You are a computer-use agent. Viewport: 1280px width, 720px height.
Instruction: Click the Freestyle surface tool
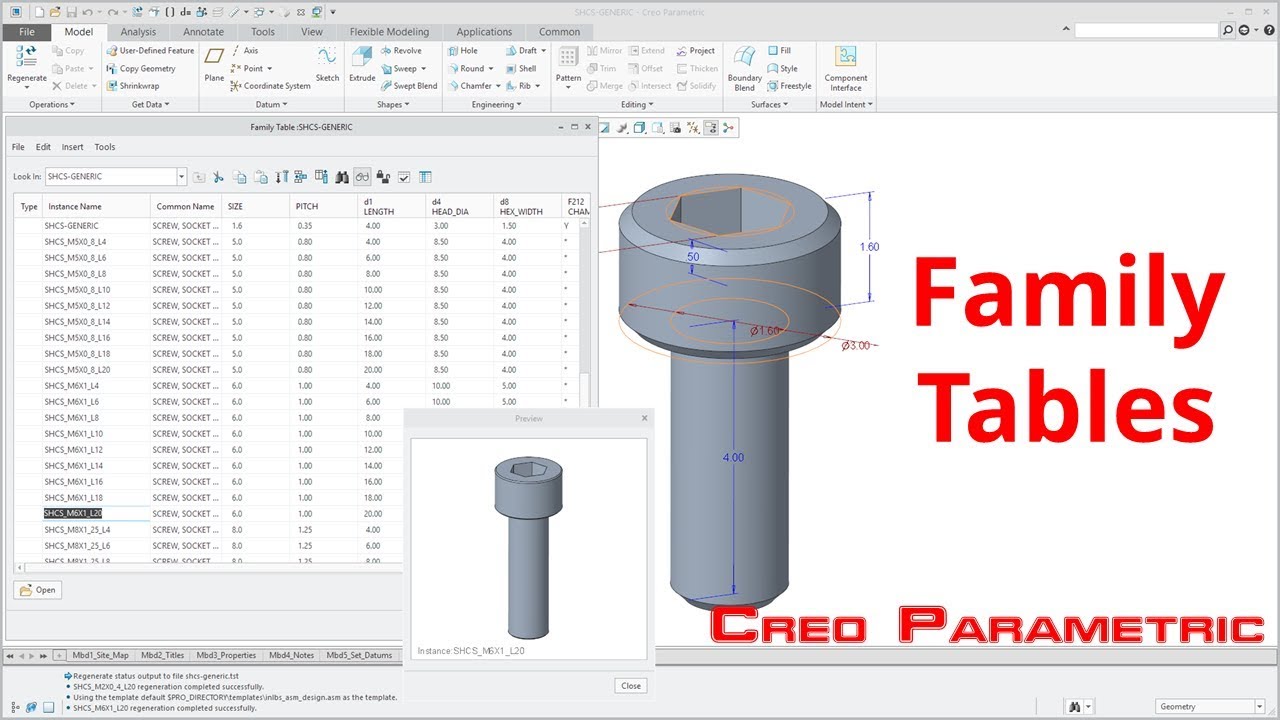pos(789,86)
